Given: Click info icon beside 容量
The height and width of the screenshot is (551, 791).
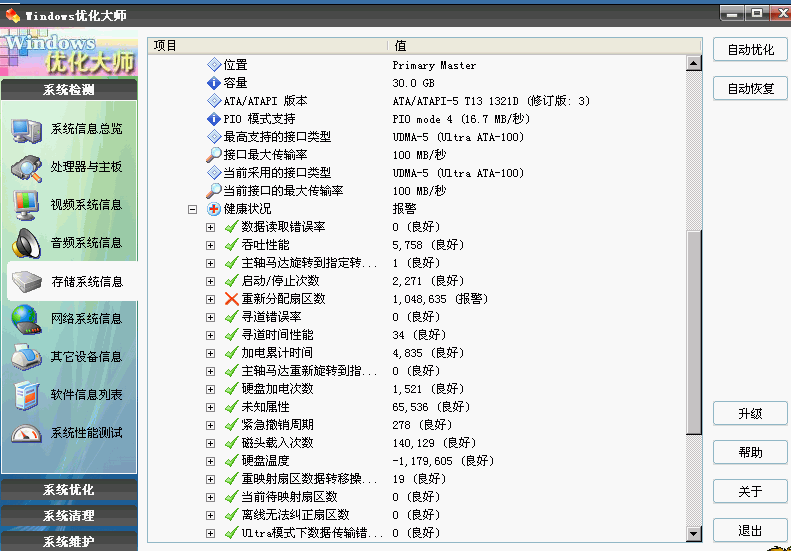Looking at the screenshot, I should [214, 83].
